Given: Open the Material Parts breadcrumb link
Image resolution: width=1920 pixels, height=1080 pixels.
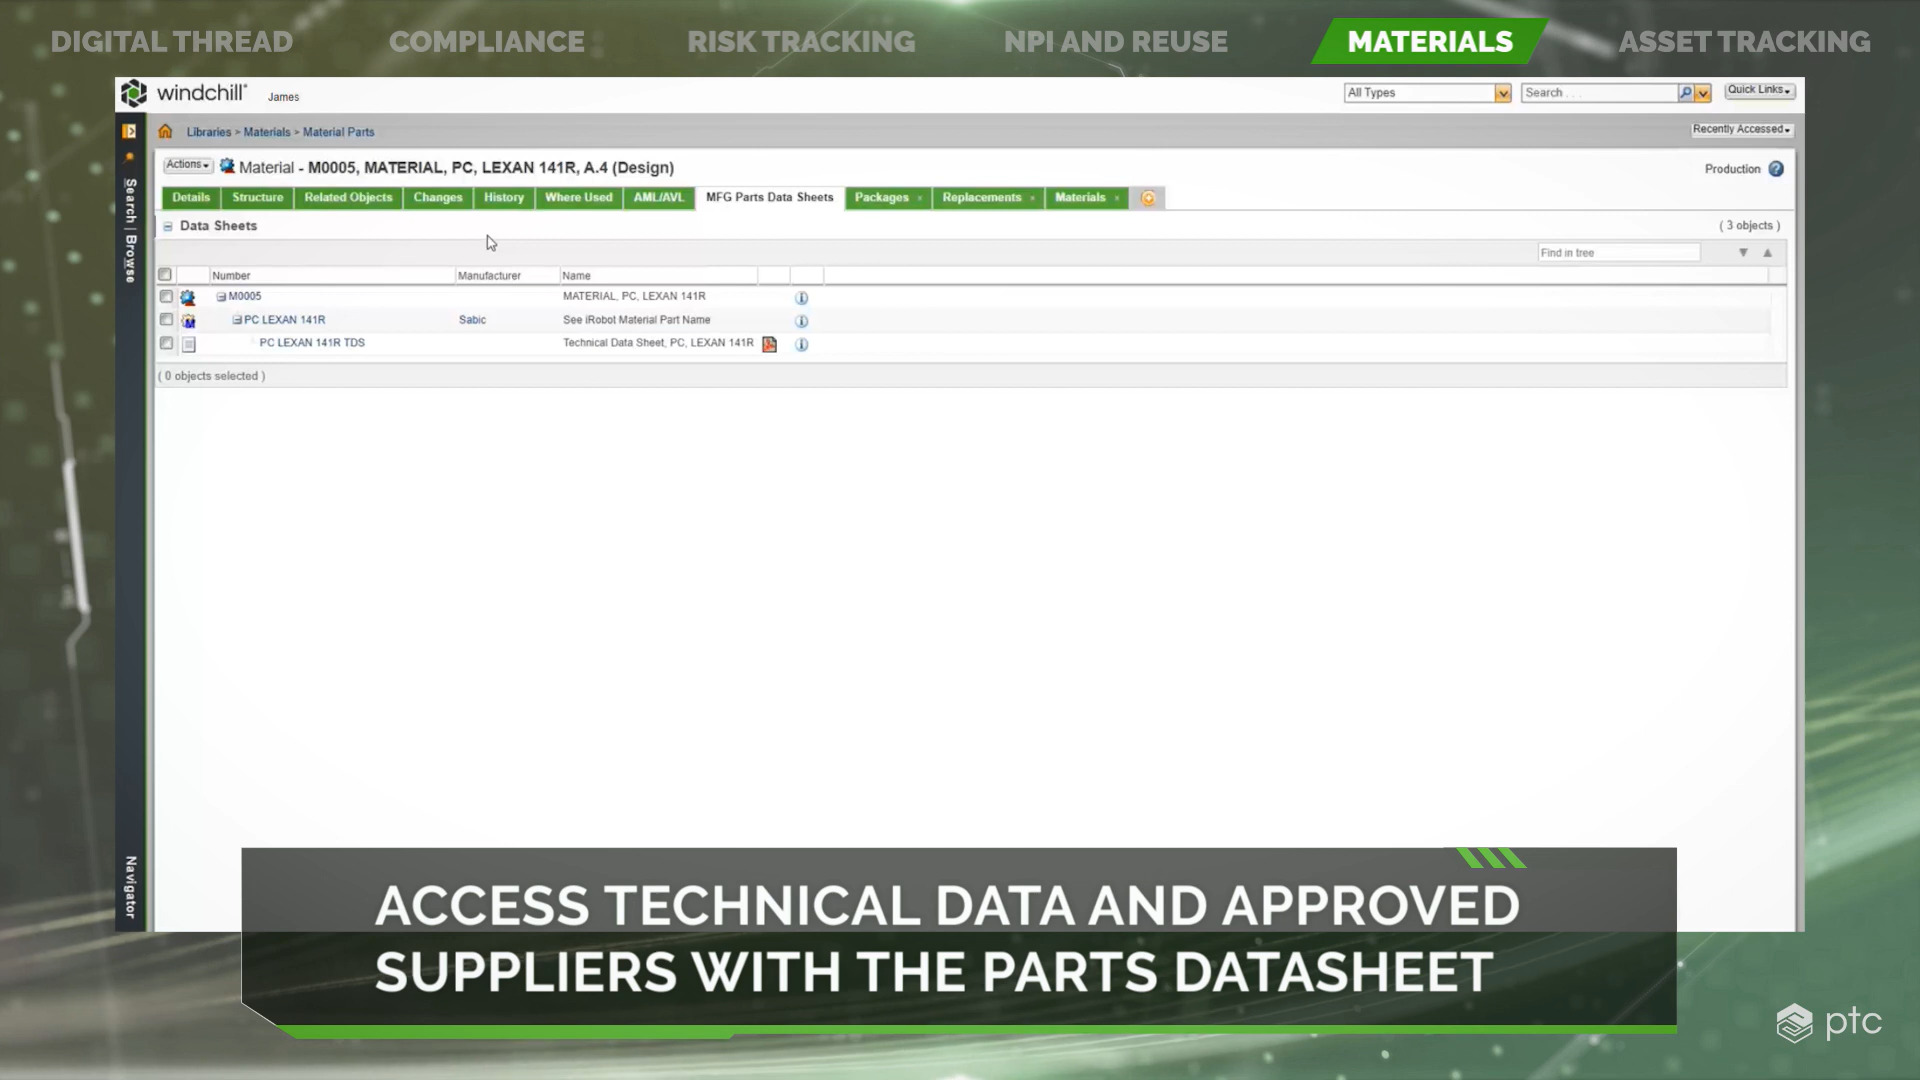Looking at the screenshot, I should (x=339, y=132).
